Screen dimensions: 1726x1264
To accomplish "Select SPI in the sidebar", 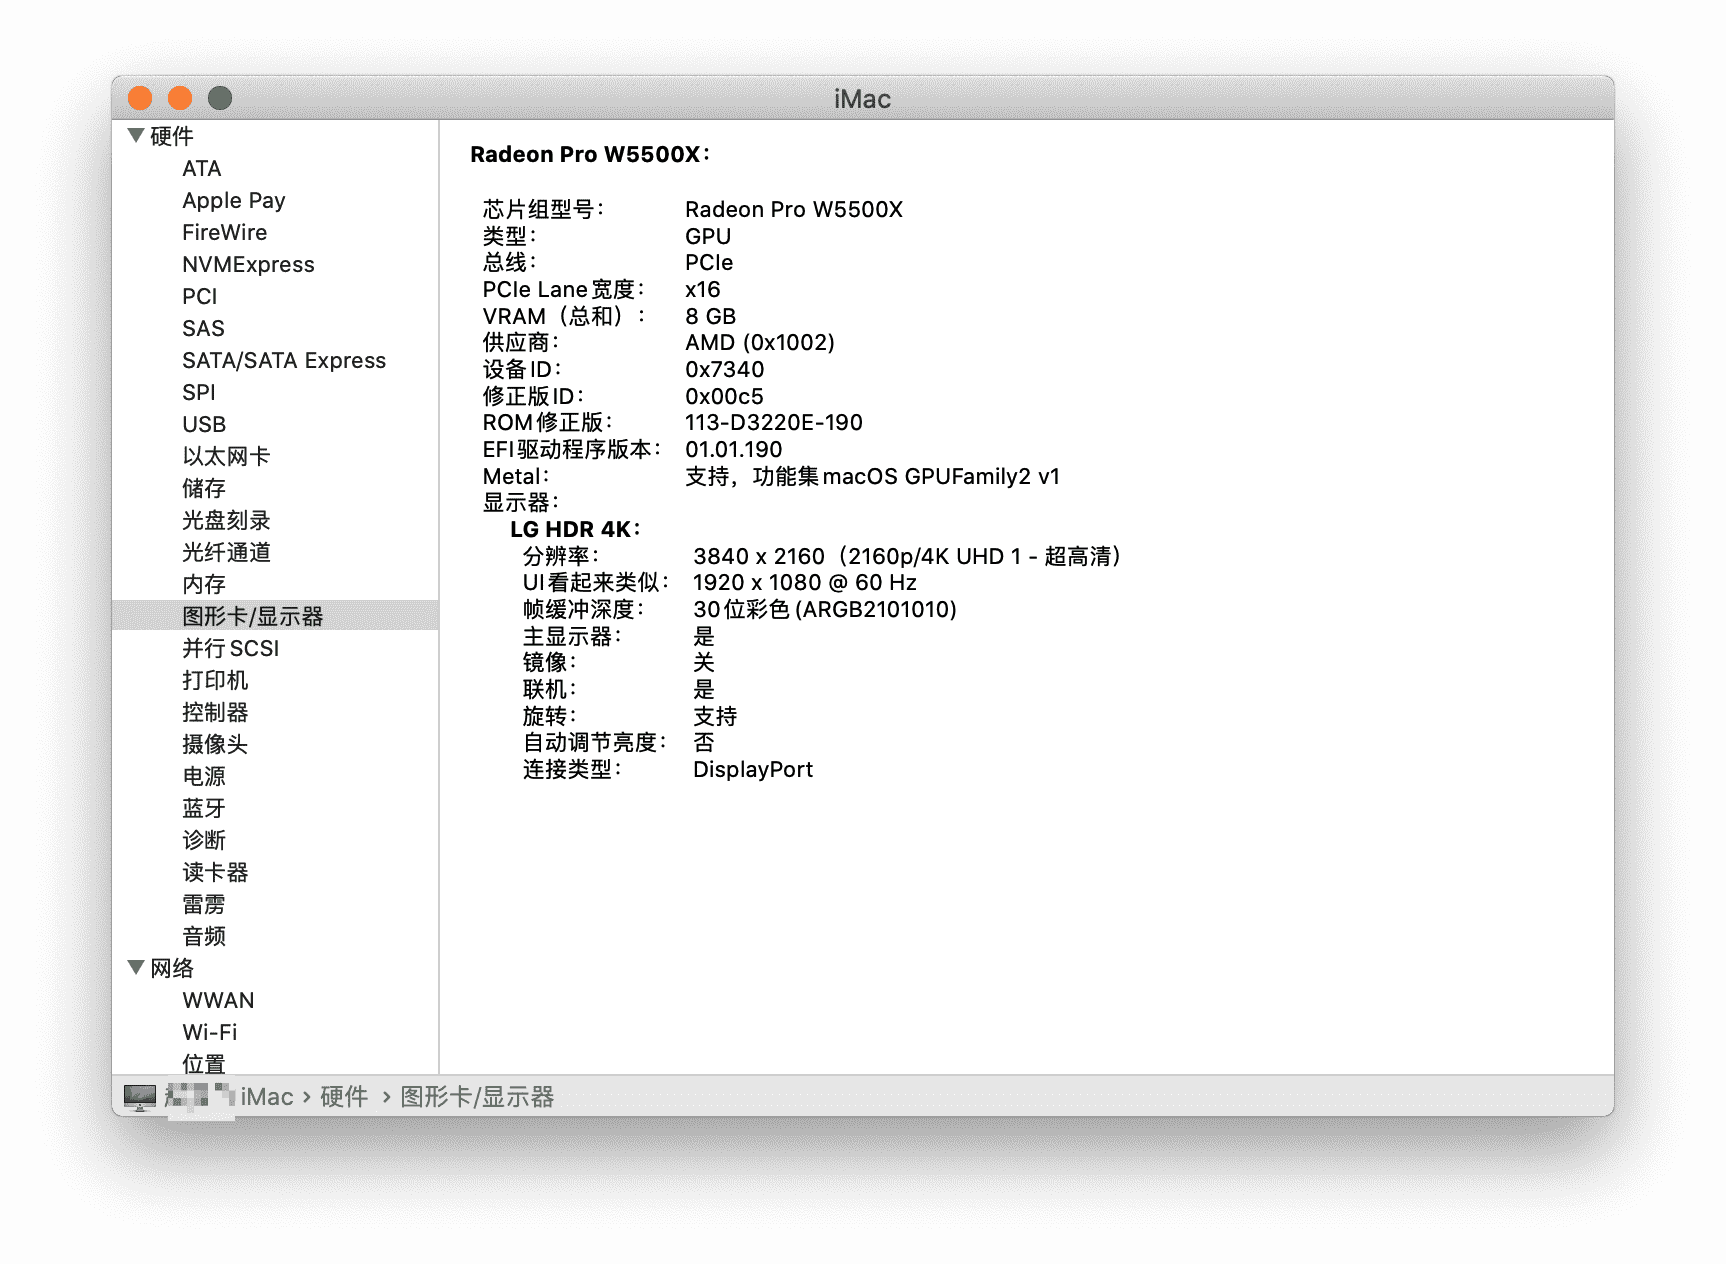I will click(x=198, y=393).
